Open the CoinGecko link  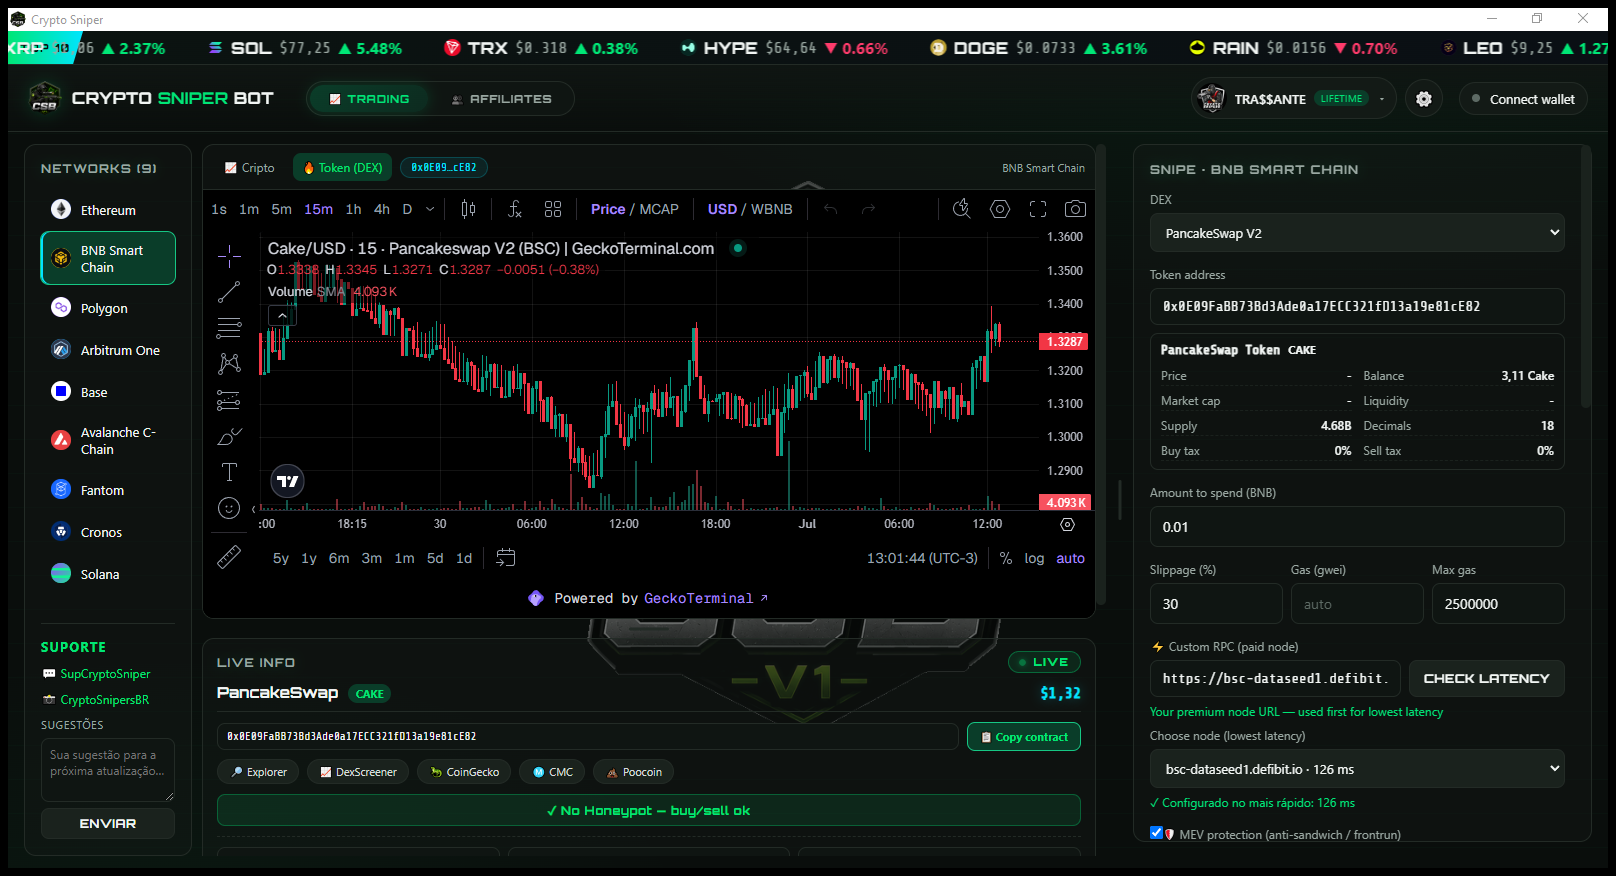[x=465, y=772]
